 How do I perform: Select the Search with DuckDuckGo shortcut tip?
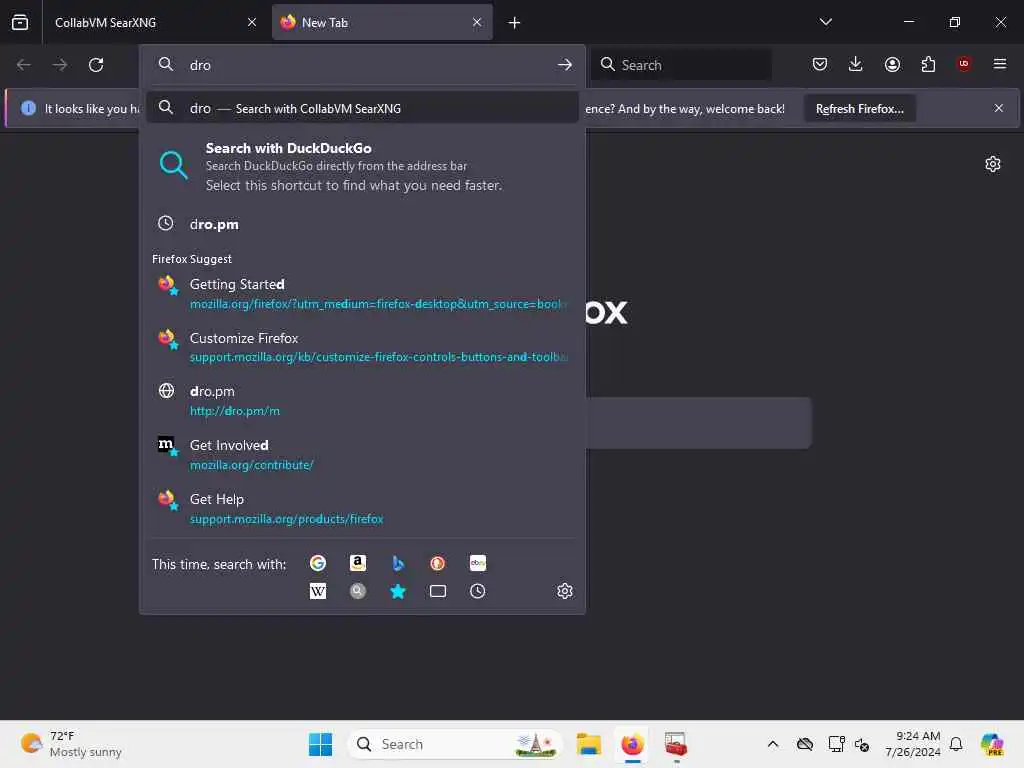point(362,167)
